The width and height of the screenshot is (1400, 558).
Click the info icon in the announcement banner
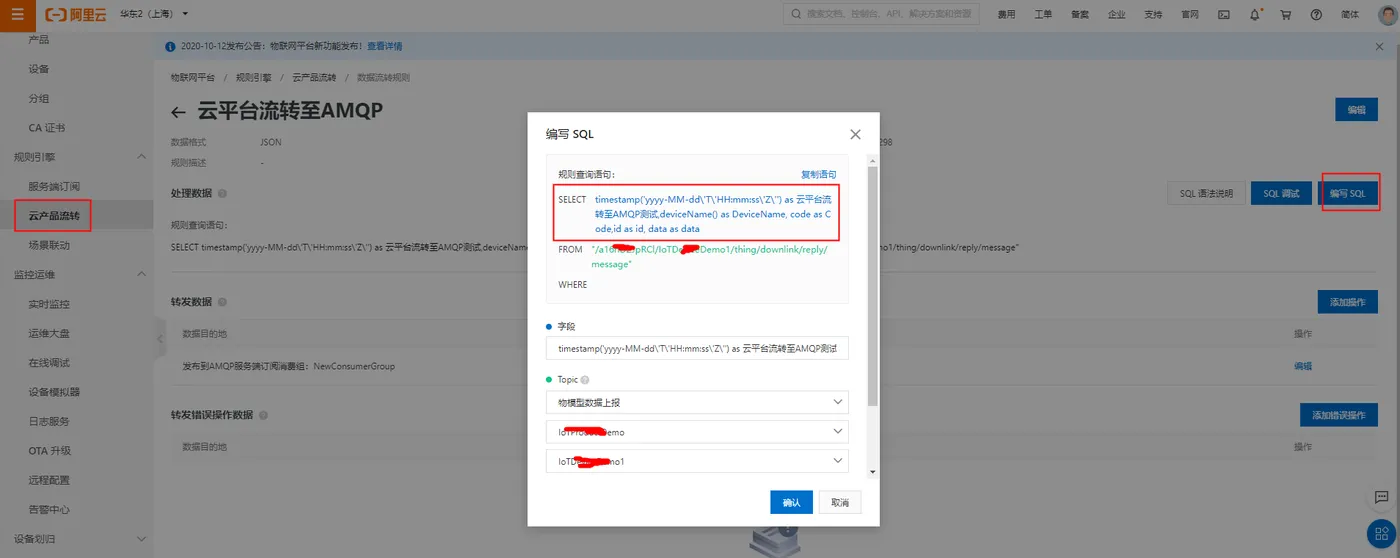tap(170, 46)
